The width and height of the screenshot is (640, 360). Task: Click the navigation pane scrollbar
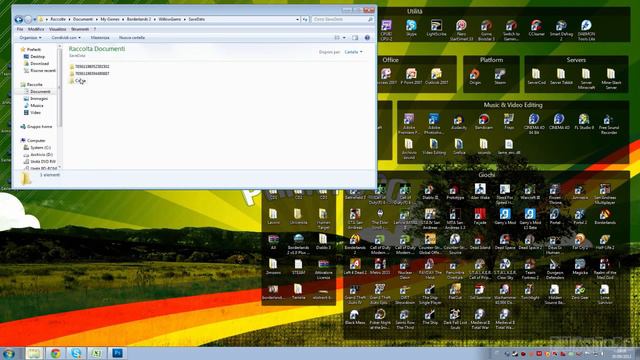(60, 86)
